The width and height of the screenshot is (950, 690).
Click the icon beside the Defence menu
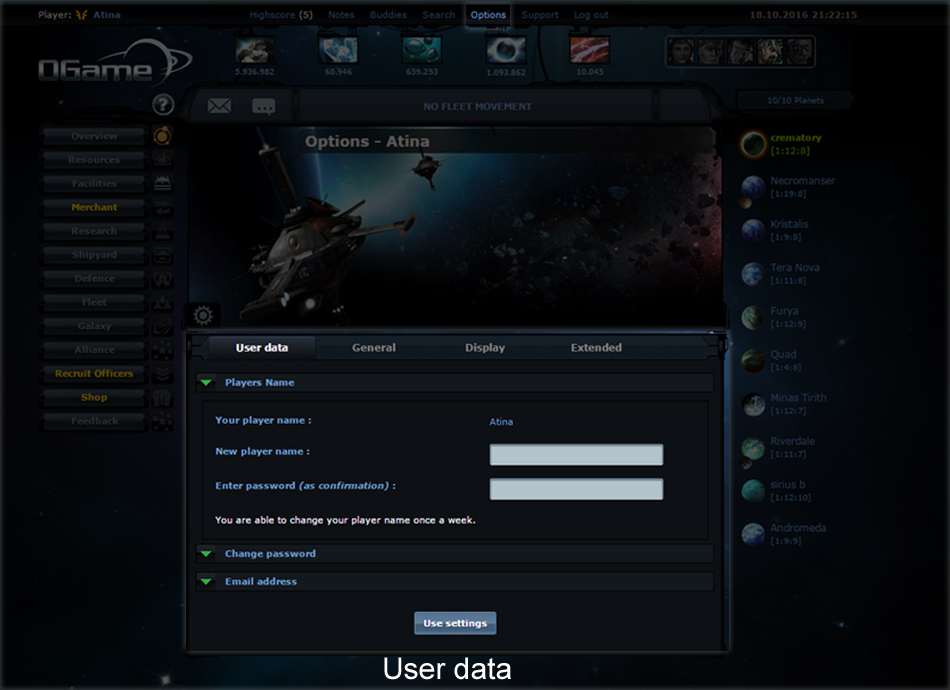click(162, 278)
